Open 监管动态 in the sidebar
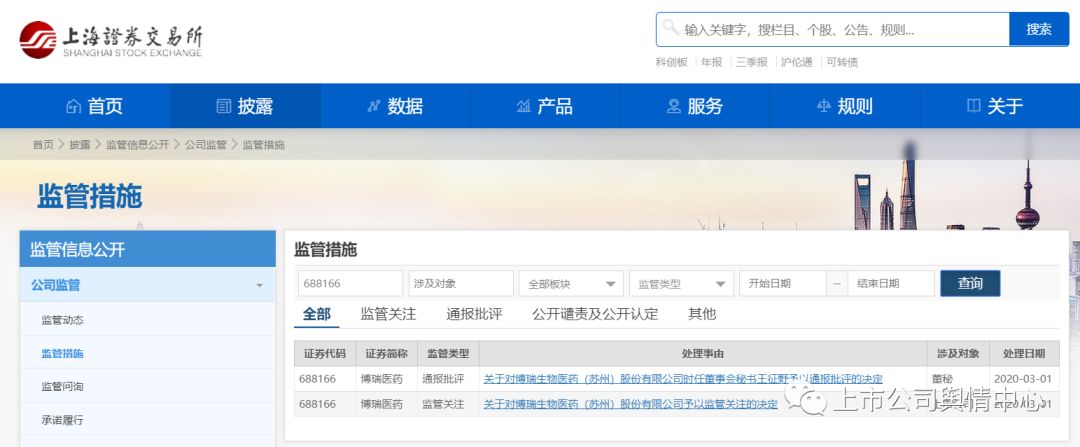 pos(63,320)
